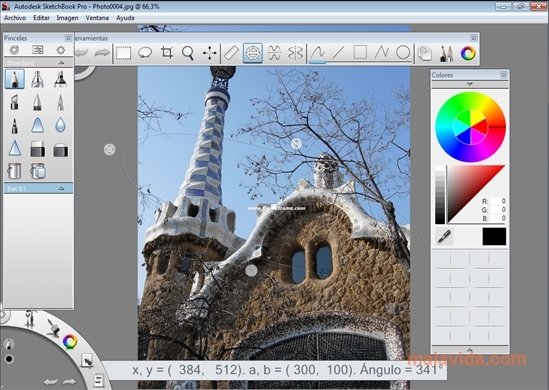
Task: Select the chisel-tip pen brush
Action: pos(14,102)
